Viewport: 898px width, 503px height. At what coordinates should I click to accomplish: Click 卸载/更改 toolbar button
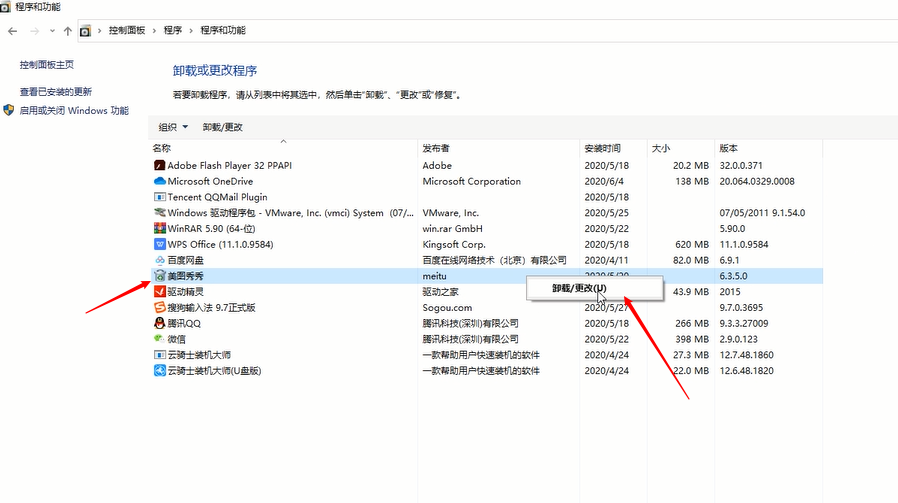[x=223, y=127]
